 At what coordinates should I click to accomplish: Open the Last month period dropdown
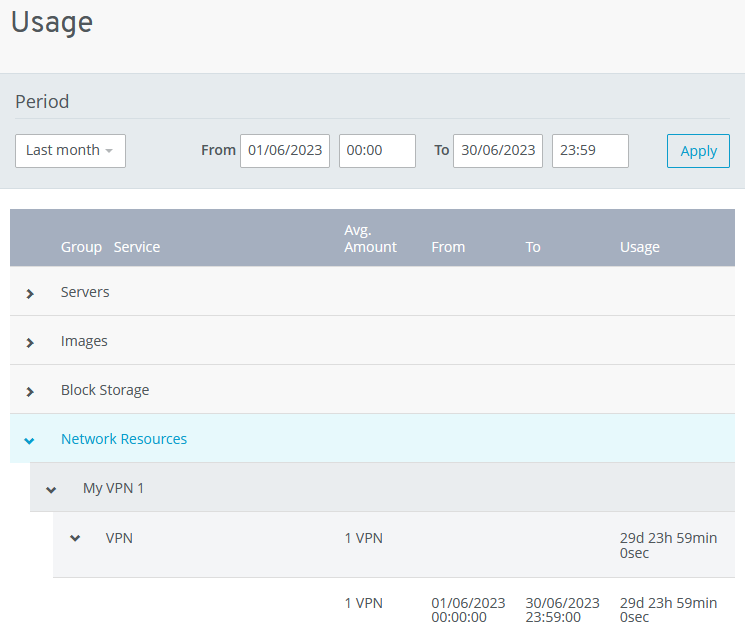point(70,151)
